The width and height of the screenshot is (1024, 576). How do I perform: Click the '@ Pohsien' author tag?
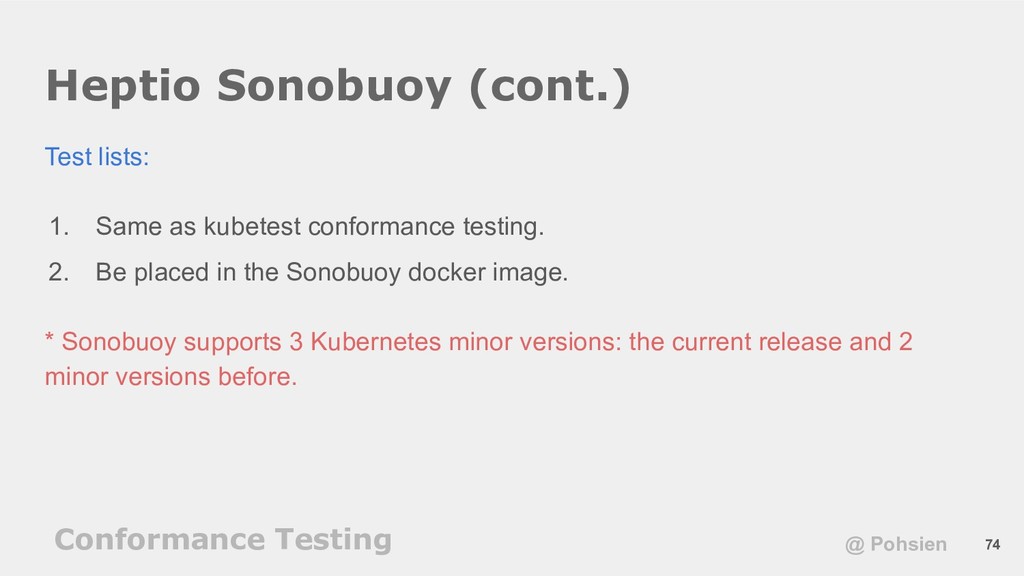click(895, 544)
